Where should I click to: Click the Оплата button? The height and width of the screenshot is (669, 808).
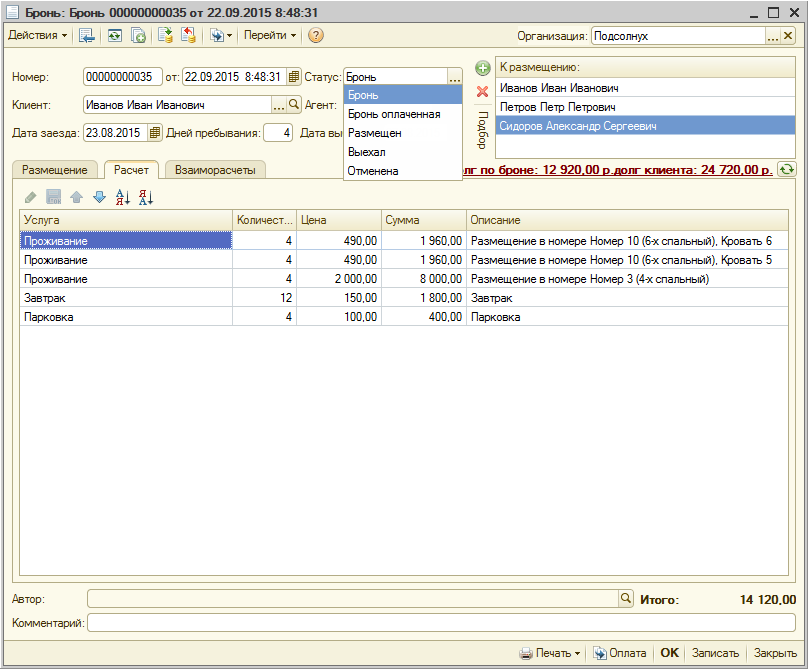[x=620, y=653]
